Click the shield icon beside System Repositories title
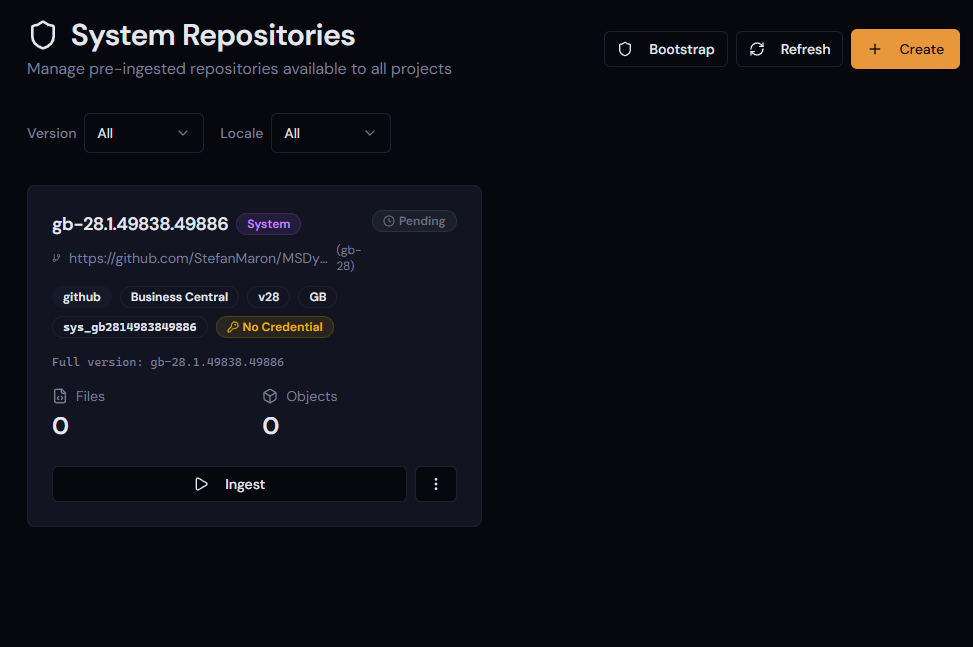Viewport: 973px width, 647px height. (43, 35)
